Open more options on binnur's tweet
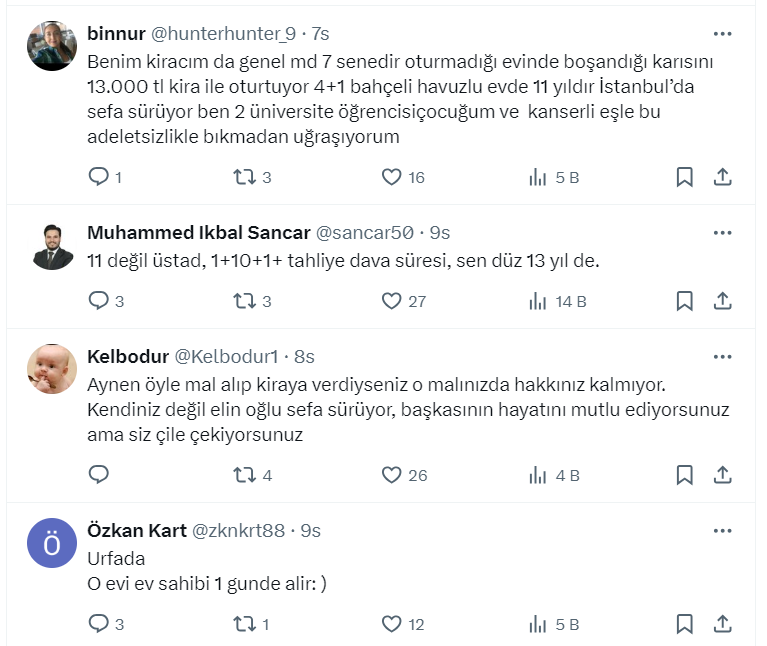767x646 pixels. click(x=722, y=34)
